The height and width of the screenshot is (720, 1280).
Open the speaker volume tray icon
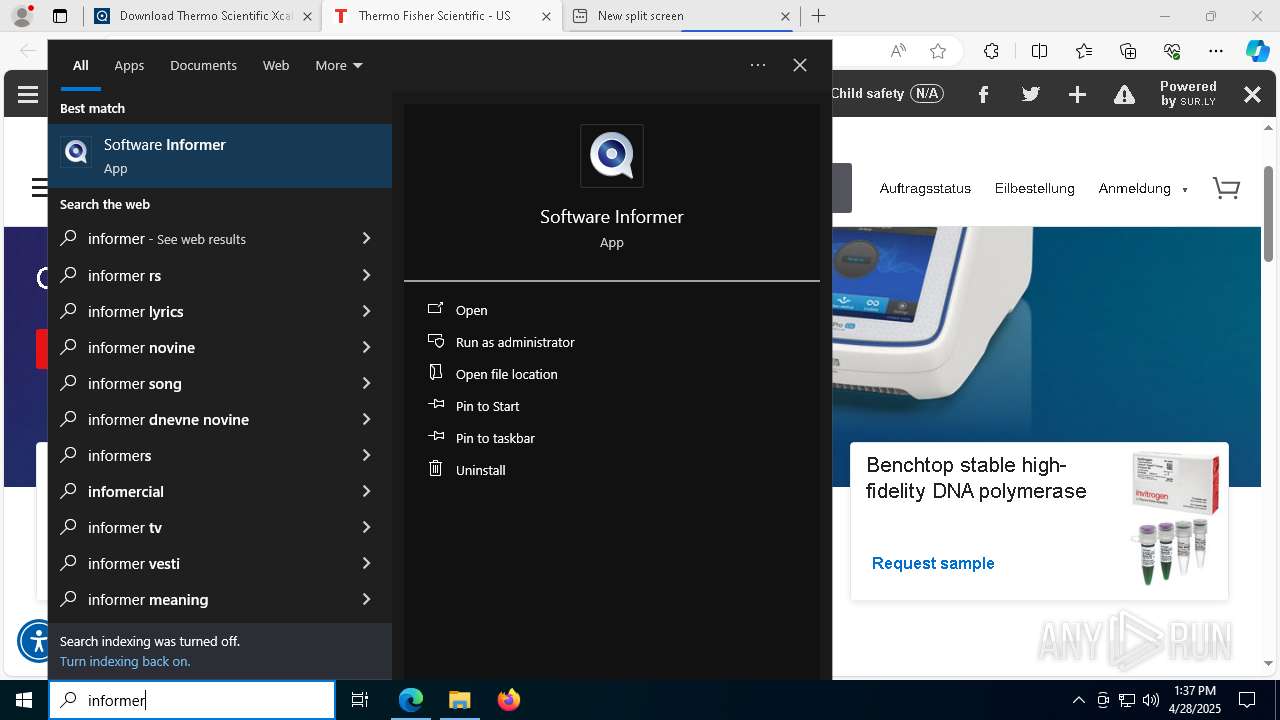tap(1150, 700)
